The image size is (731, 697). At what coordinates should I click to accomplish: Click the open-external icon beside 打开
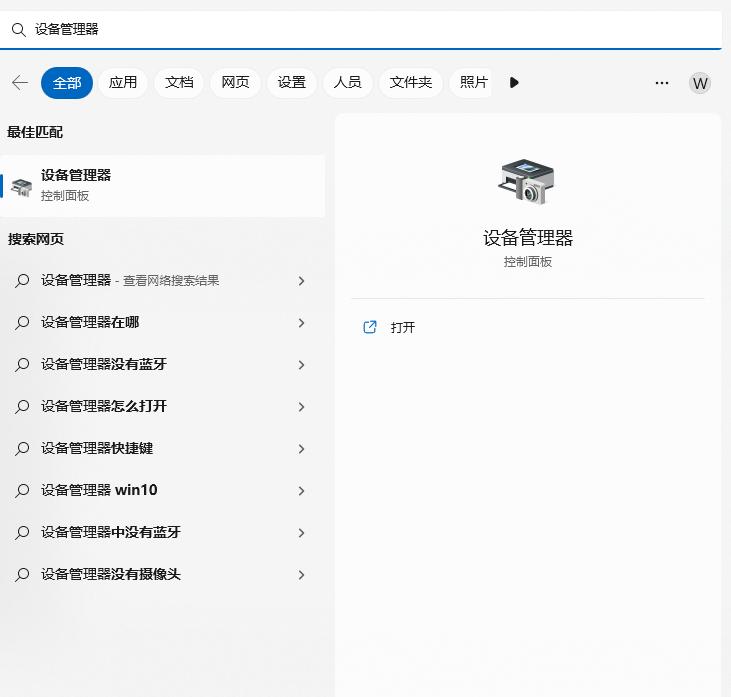pos(370,327)
